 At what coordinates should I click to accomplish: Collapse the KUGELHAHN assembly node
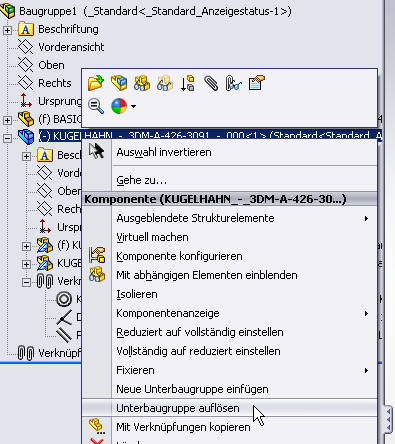(x=7, y=138)
